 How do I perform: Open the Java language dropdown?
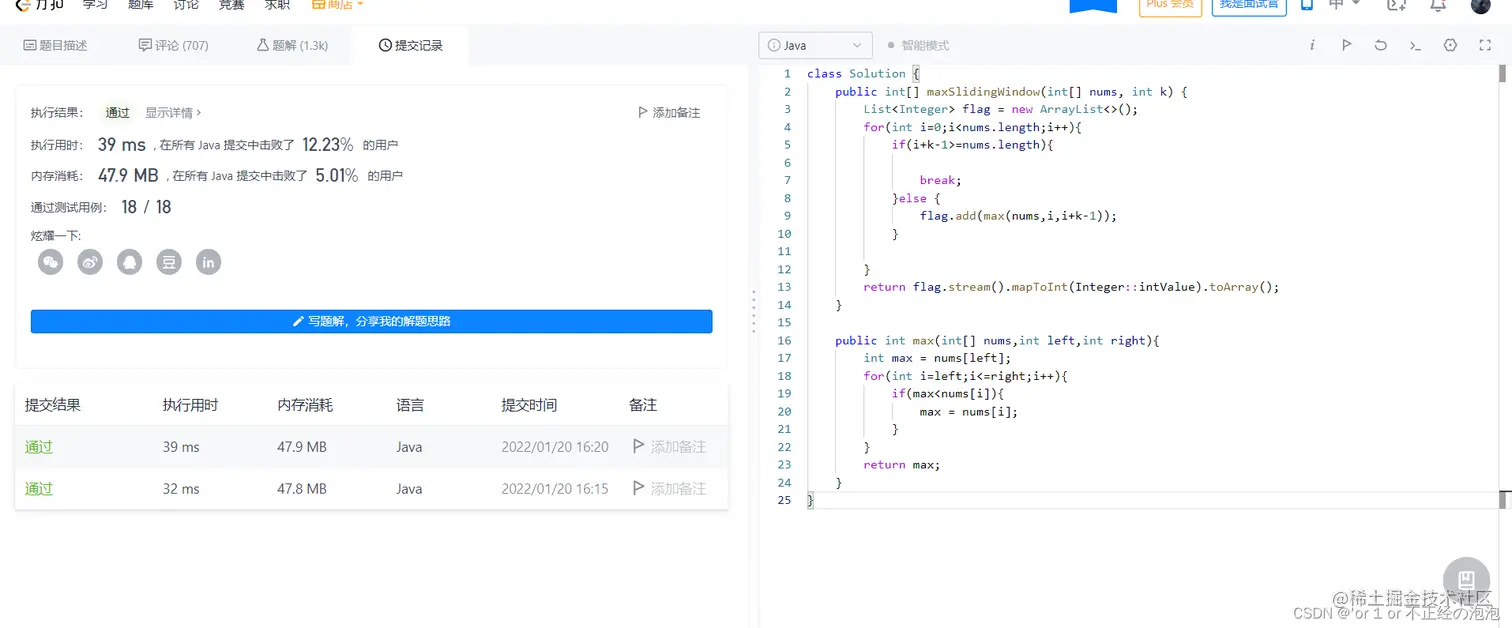pos(815,45)
